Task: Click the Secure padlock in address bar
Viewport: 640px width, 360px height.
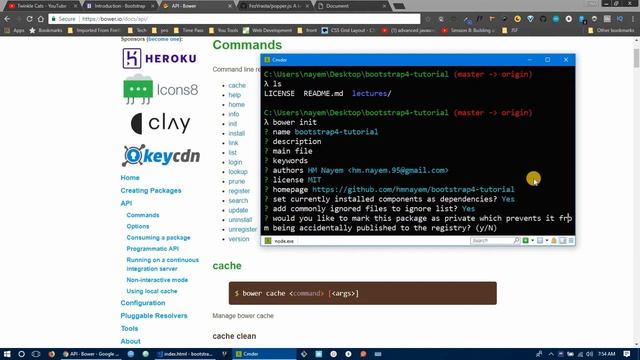Action: pyautogui.click(x=53, y=19)
